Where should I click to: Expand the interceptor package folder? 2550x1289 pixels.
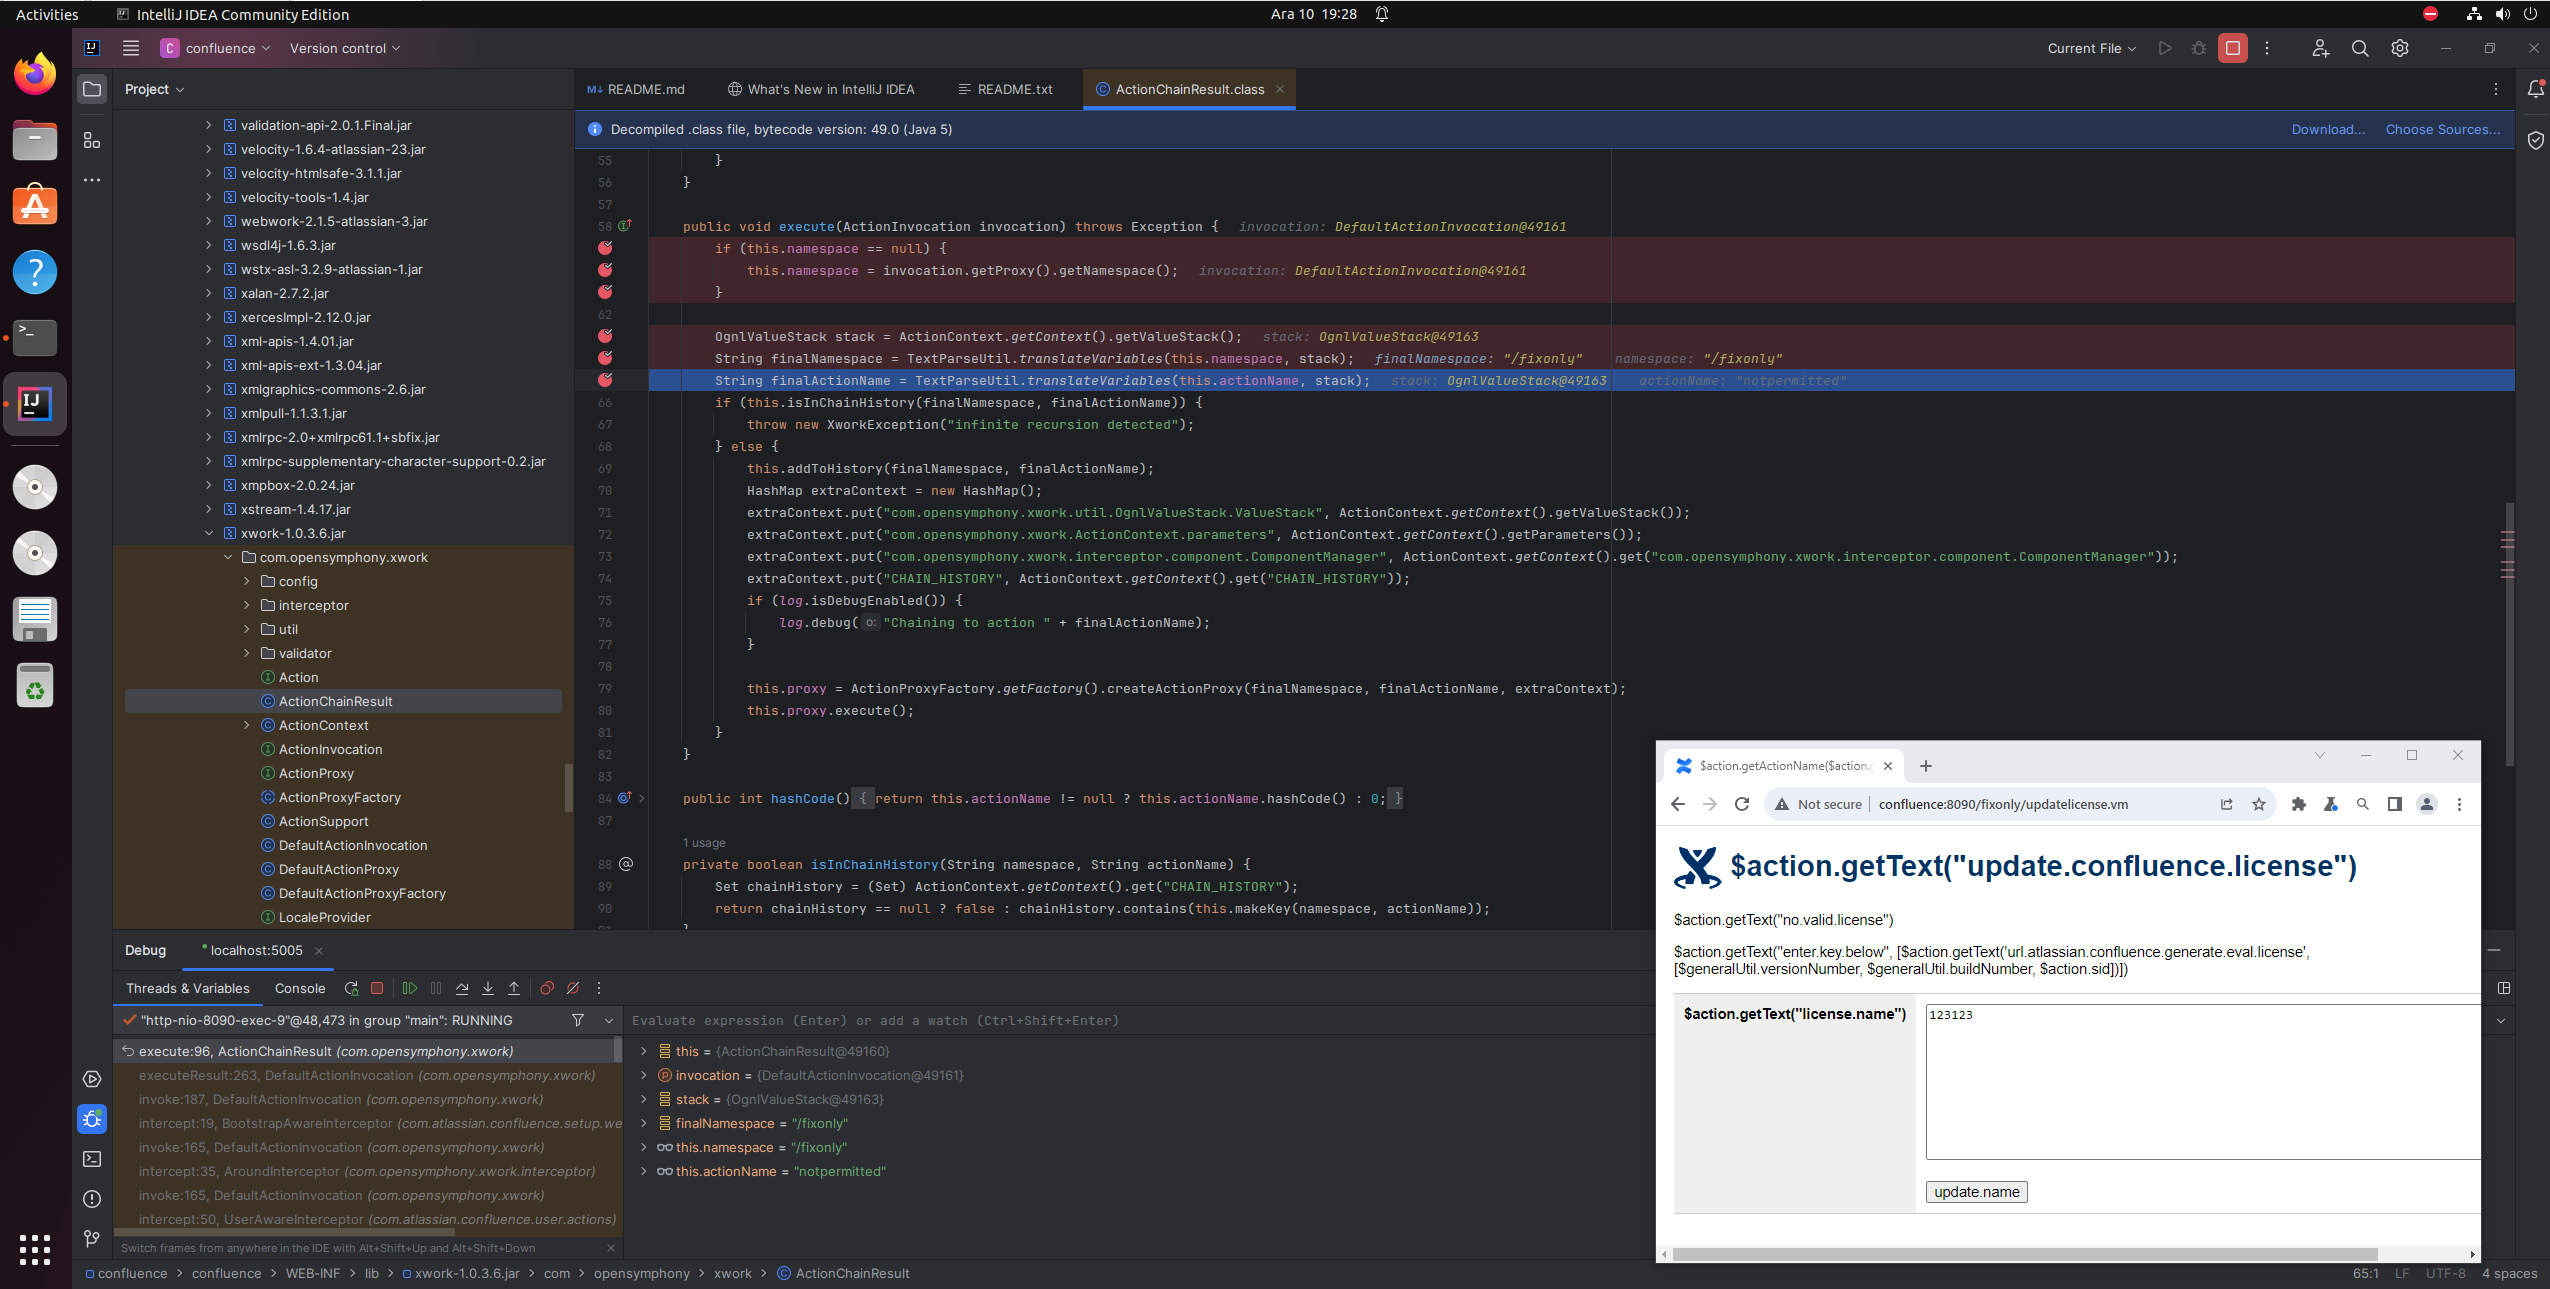[247, 605]
